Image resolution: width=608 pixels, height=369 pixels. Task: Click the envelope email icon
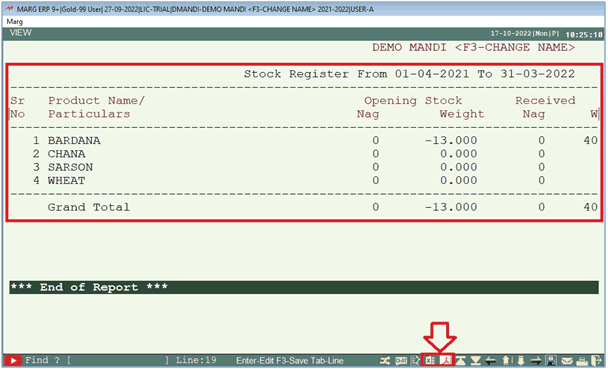click(x=567, y=361)
